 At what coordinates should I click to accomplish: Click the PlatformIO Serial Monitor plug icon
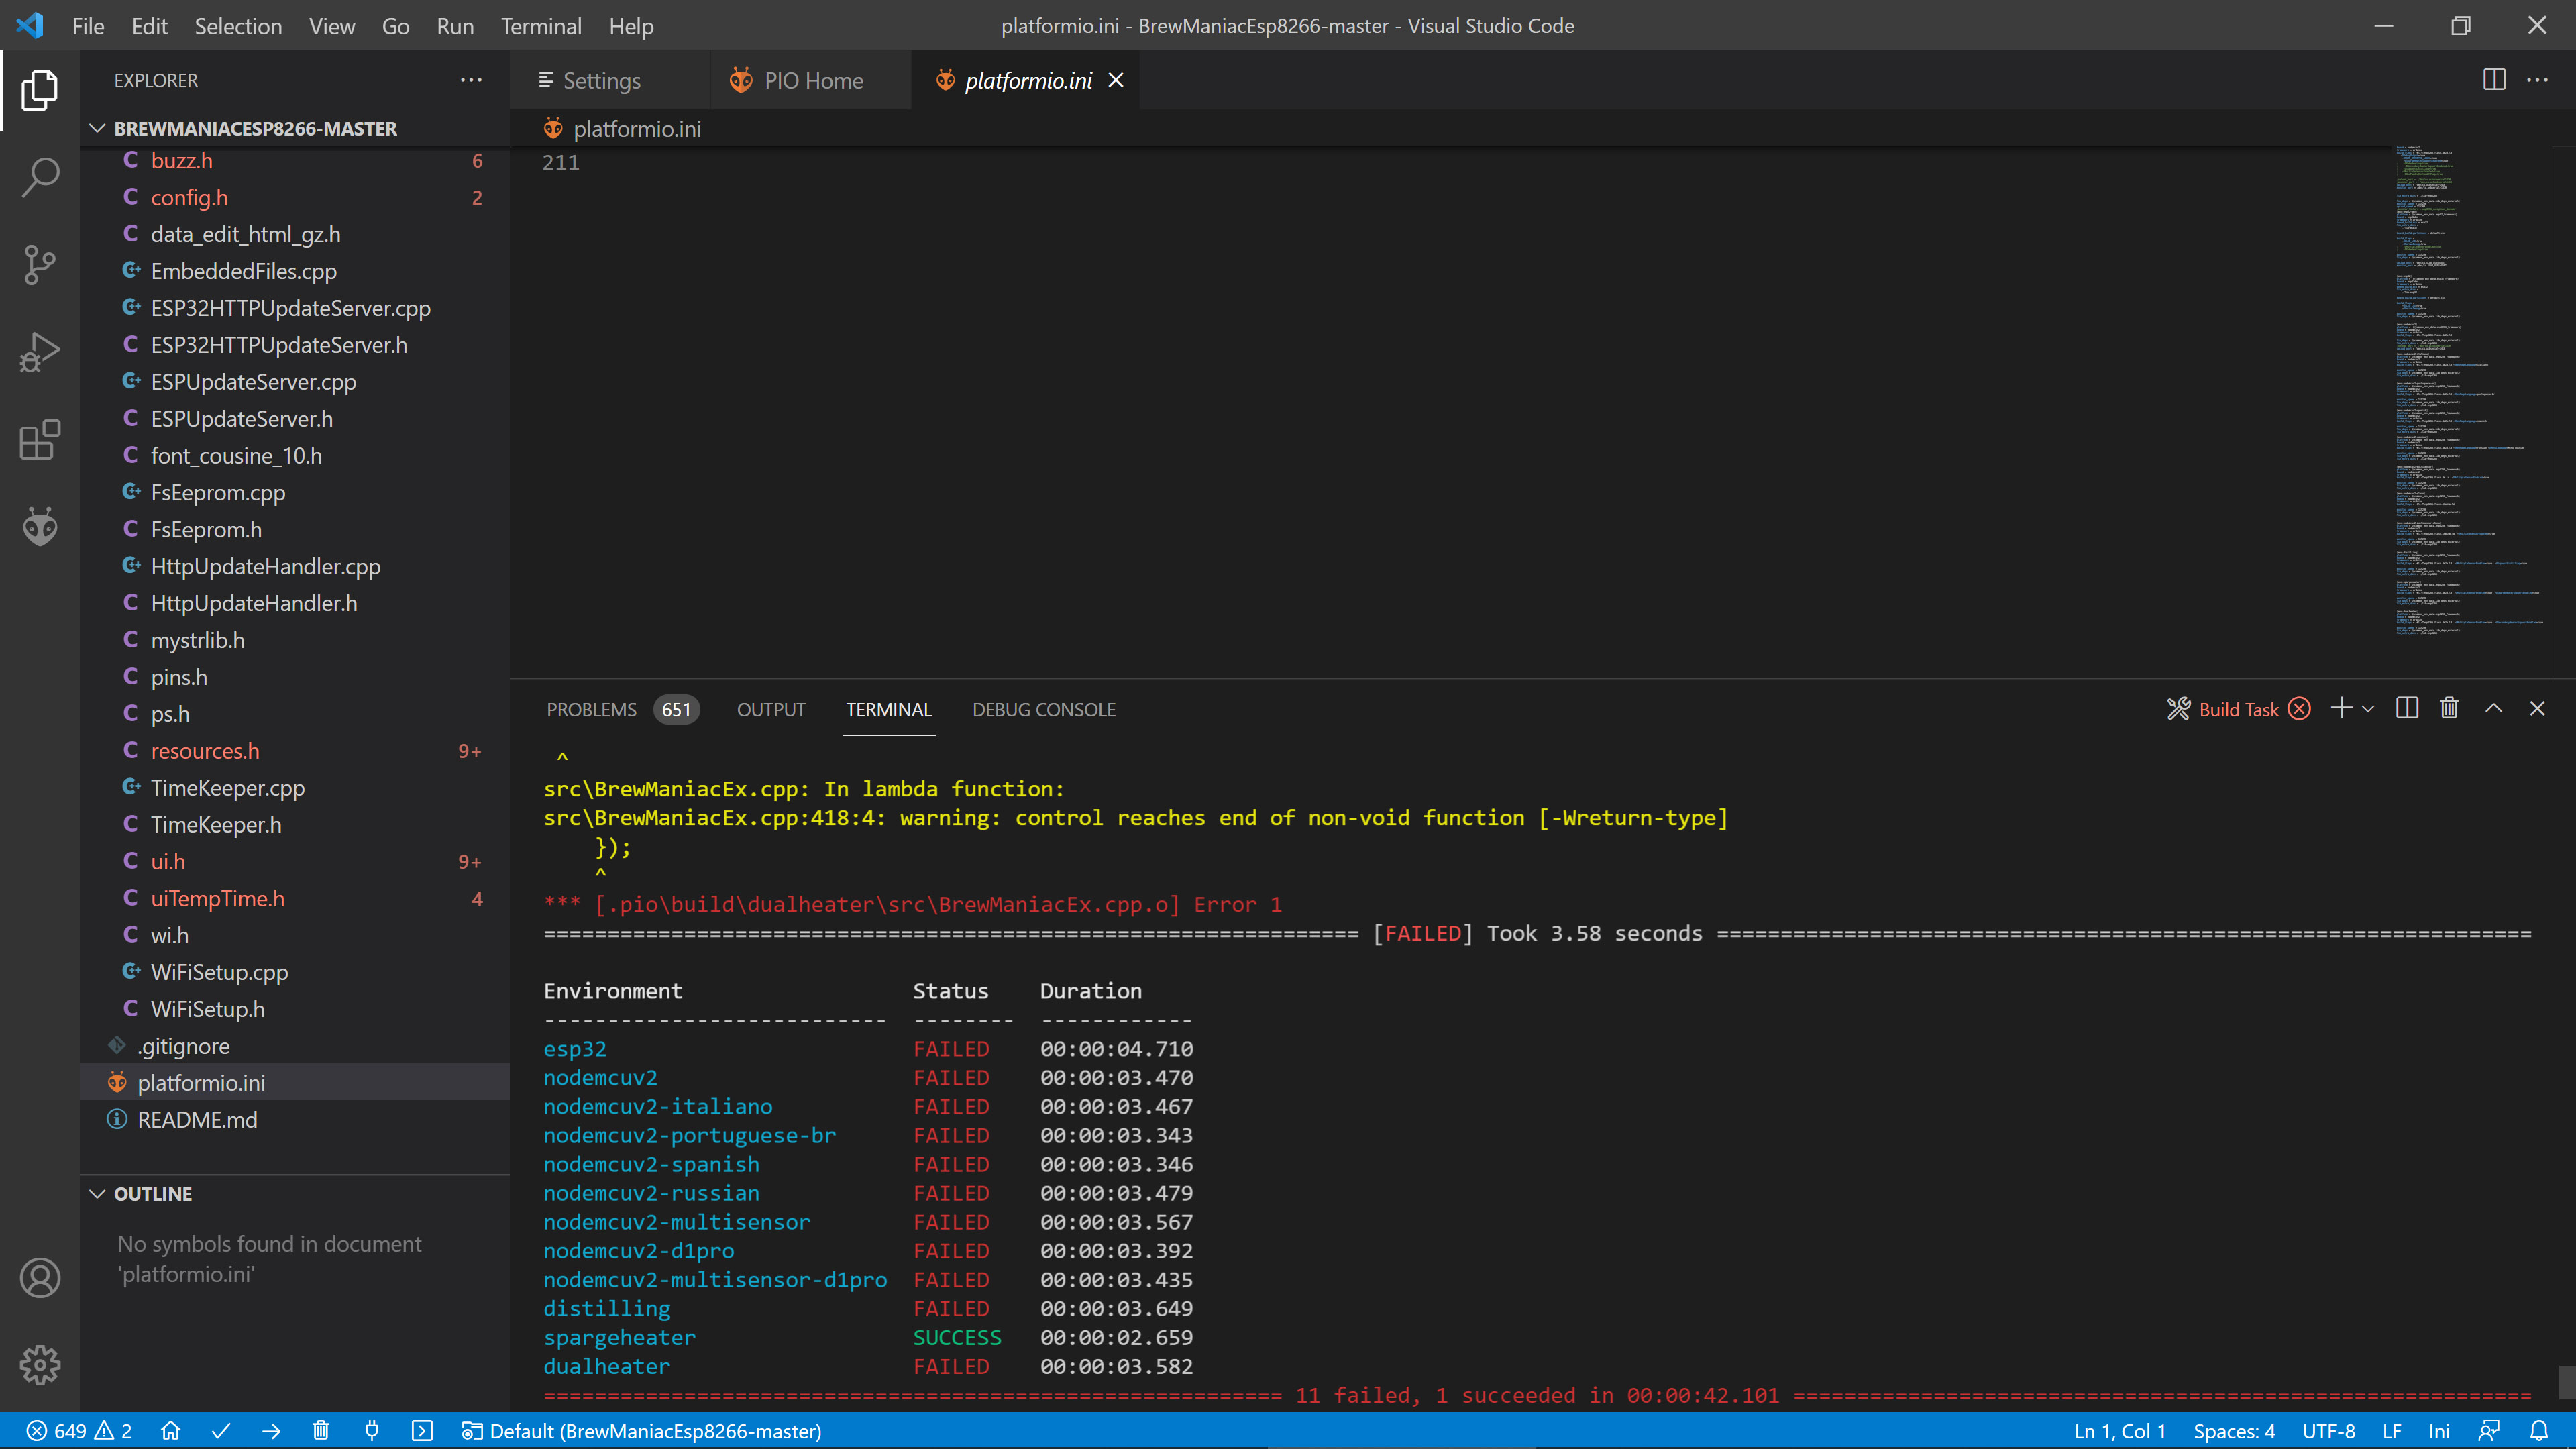[371, 1431]
